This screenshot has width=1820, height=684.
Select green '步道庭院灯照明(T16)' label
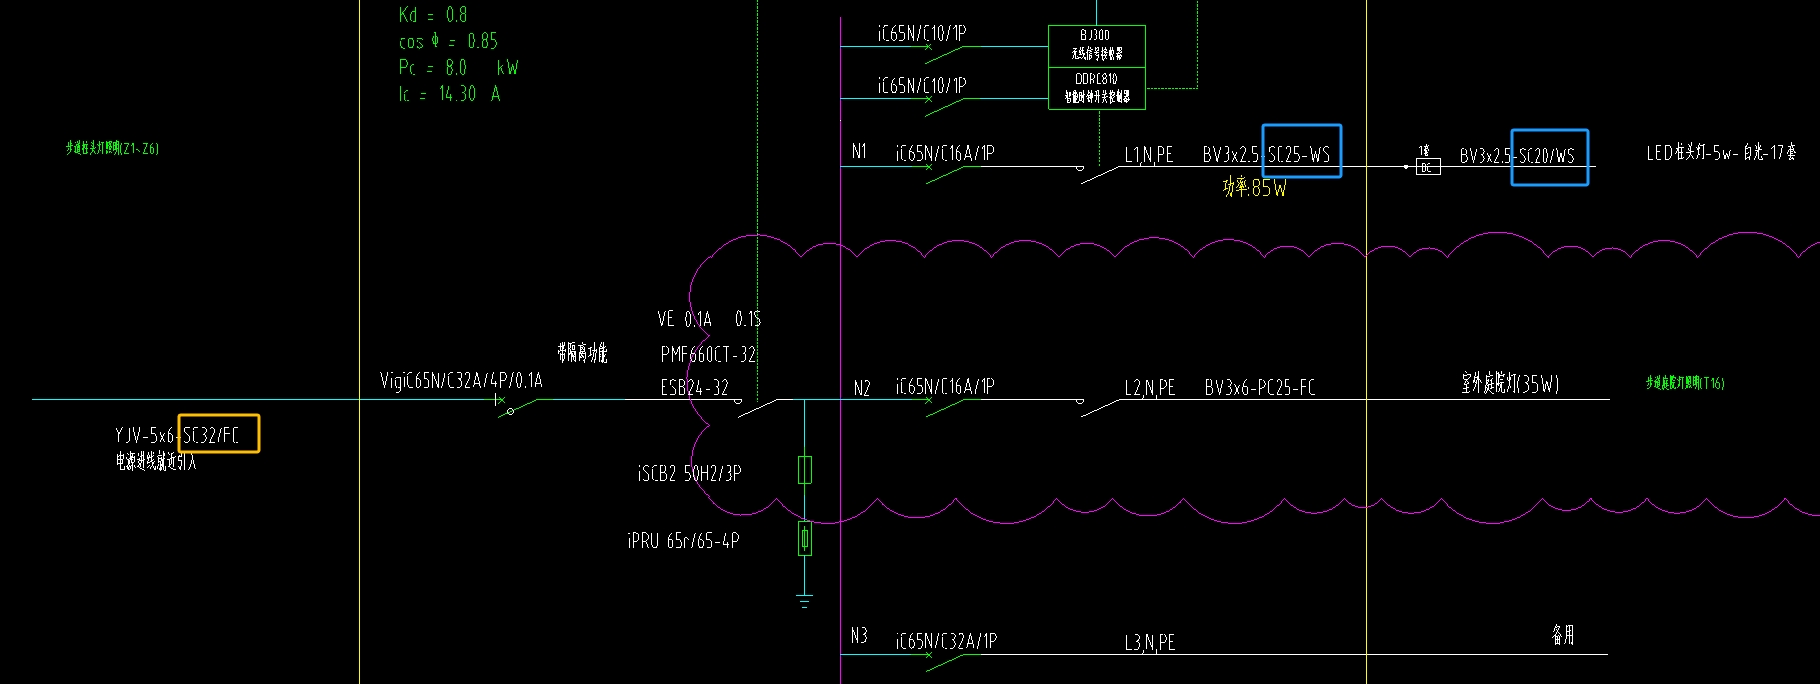1685,383
